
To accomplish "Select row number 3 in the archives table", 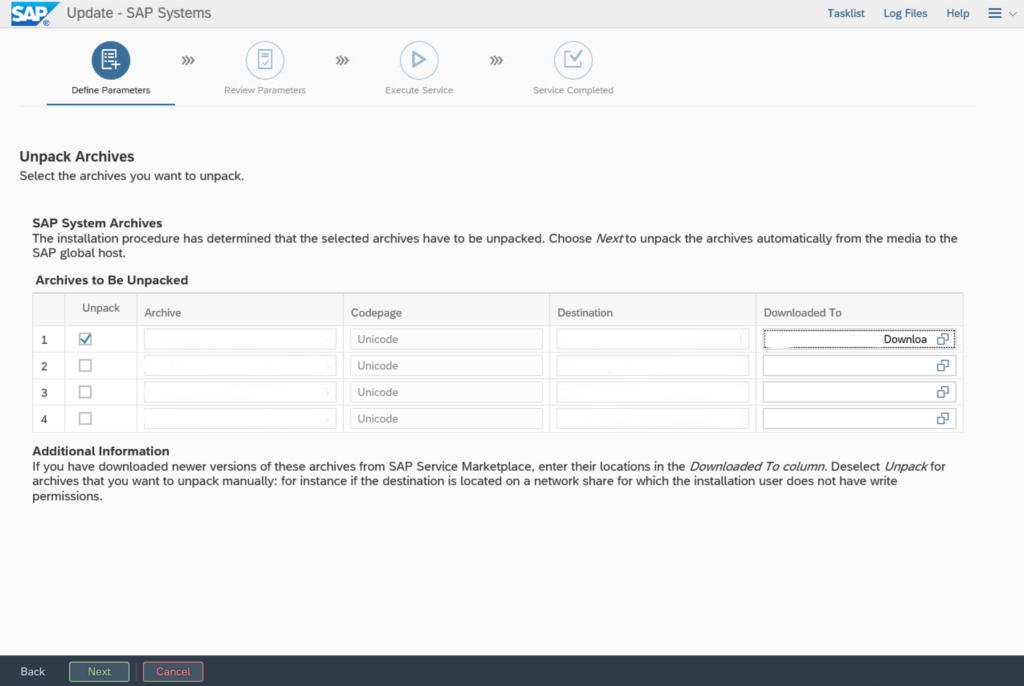I will coord(44,393).
